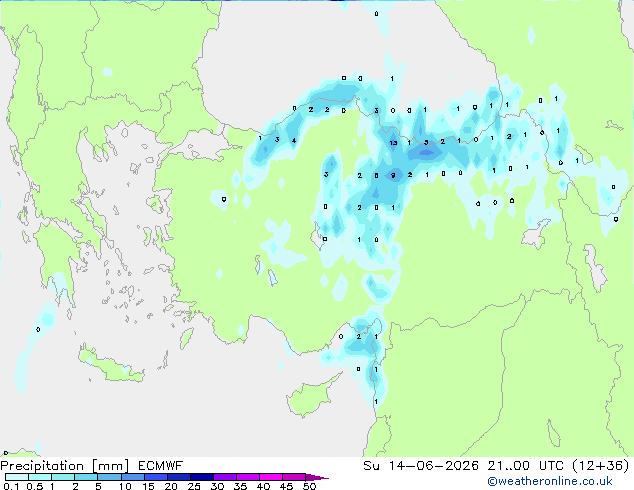Viewport: 634px width, 490px height.
Task: Click the "ECMWF" model label
Action: (161, 466)
